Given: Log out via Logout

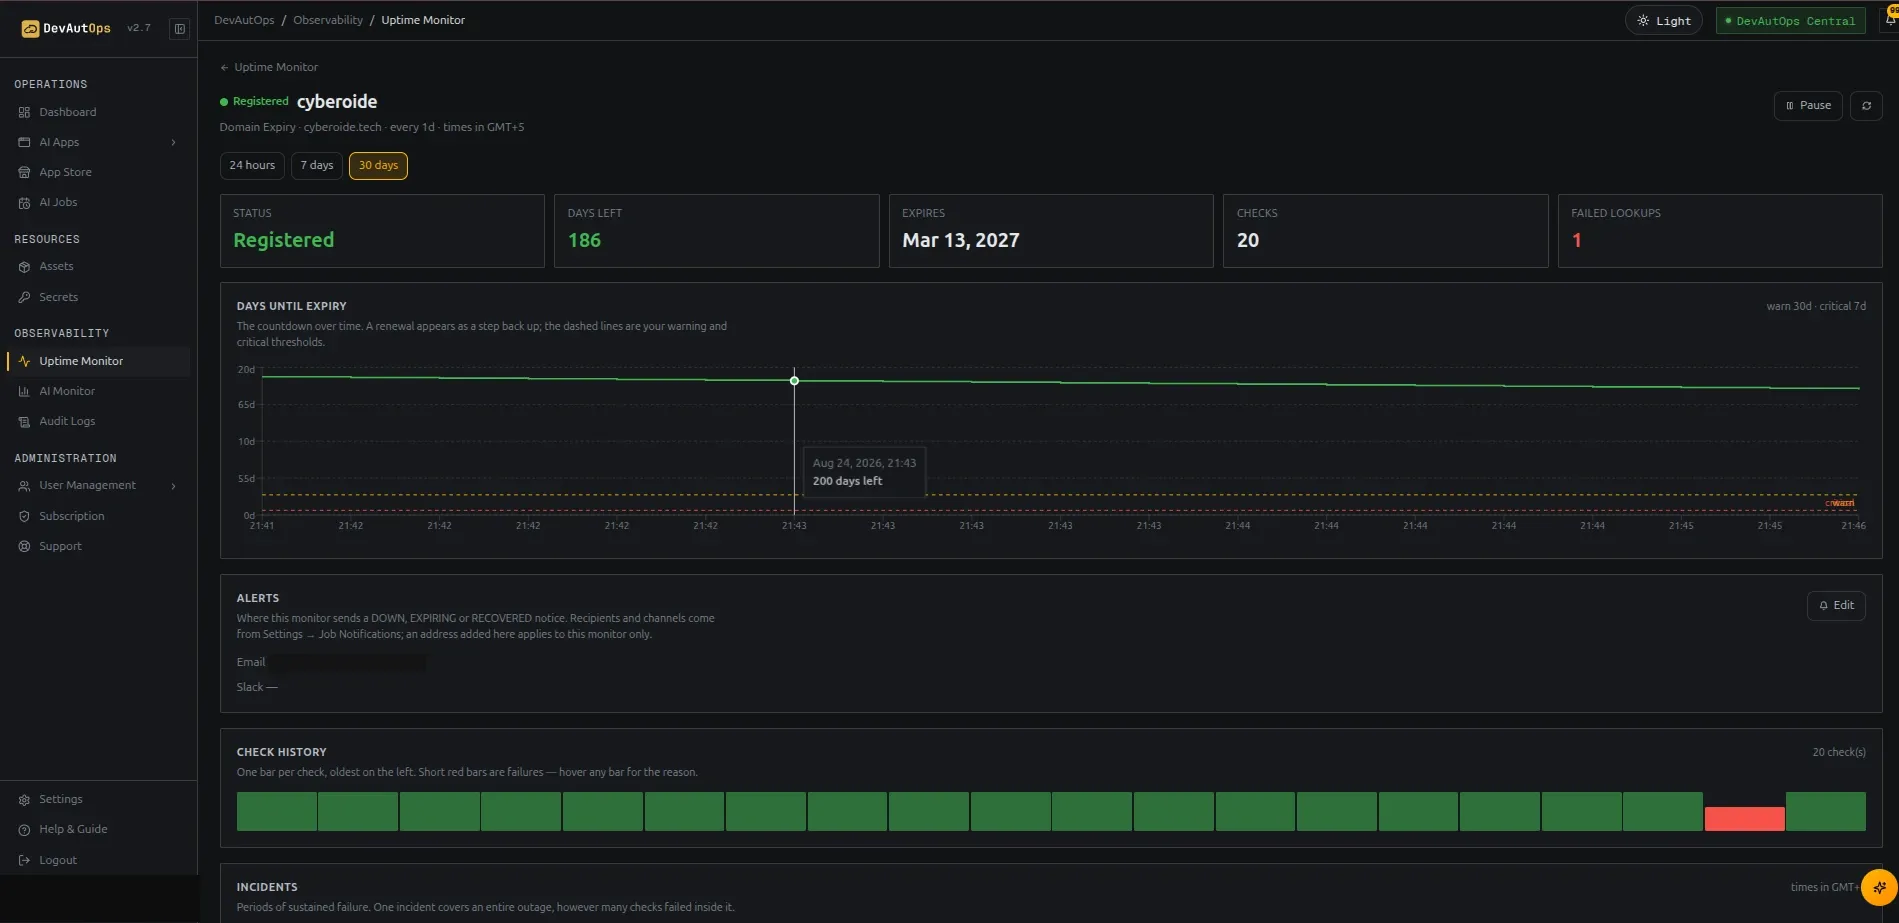Looking at the screenshot, I should [57, 860].
